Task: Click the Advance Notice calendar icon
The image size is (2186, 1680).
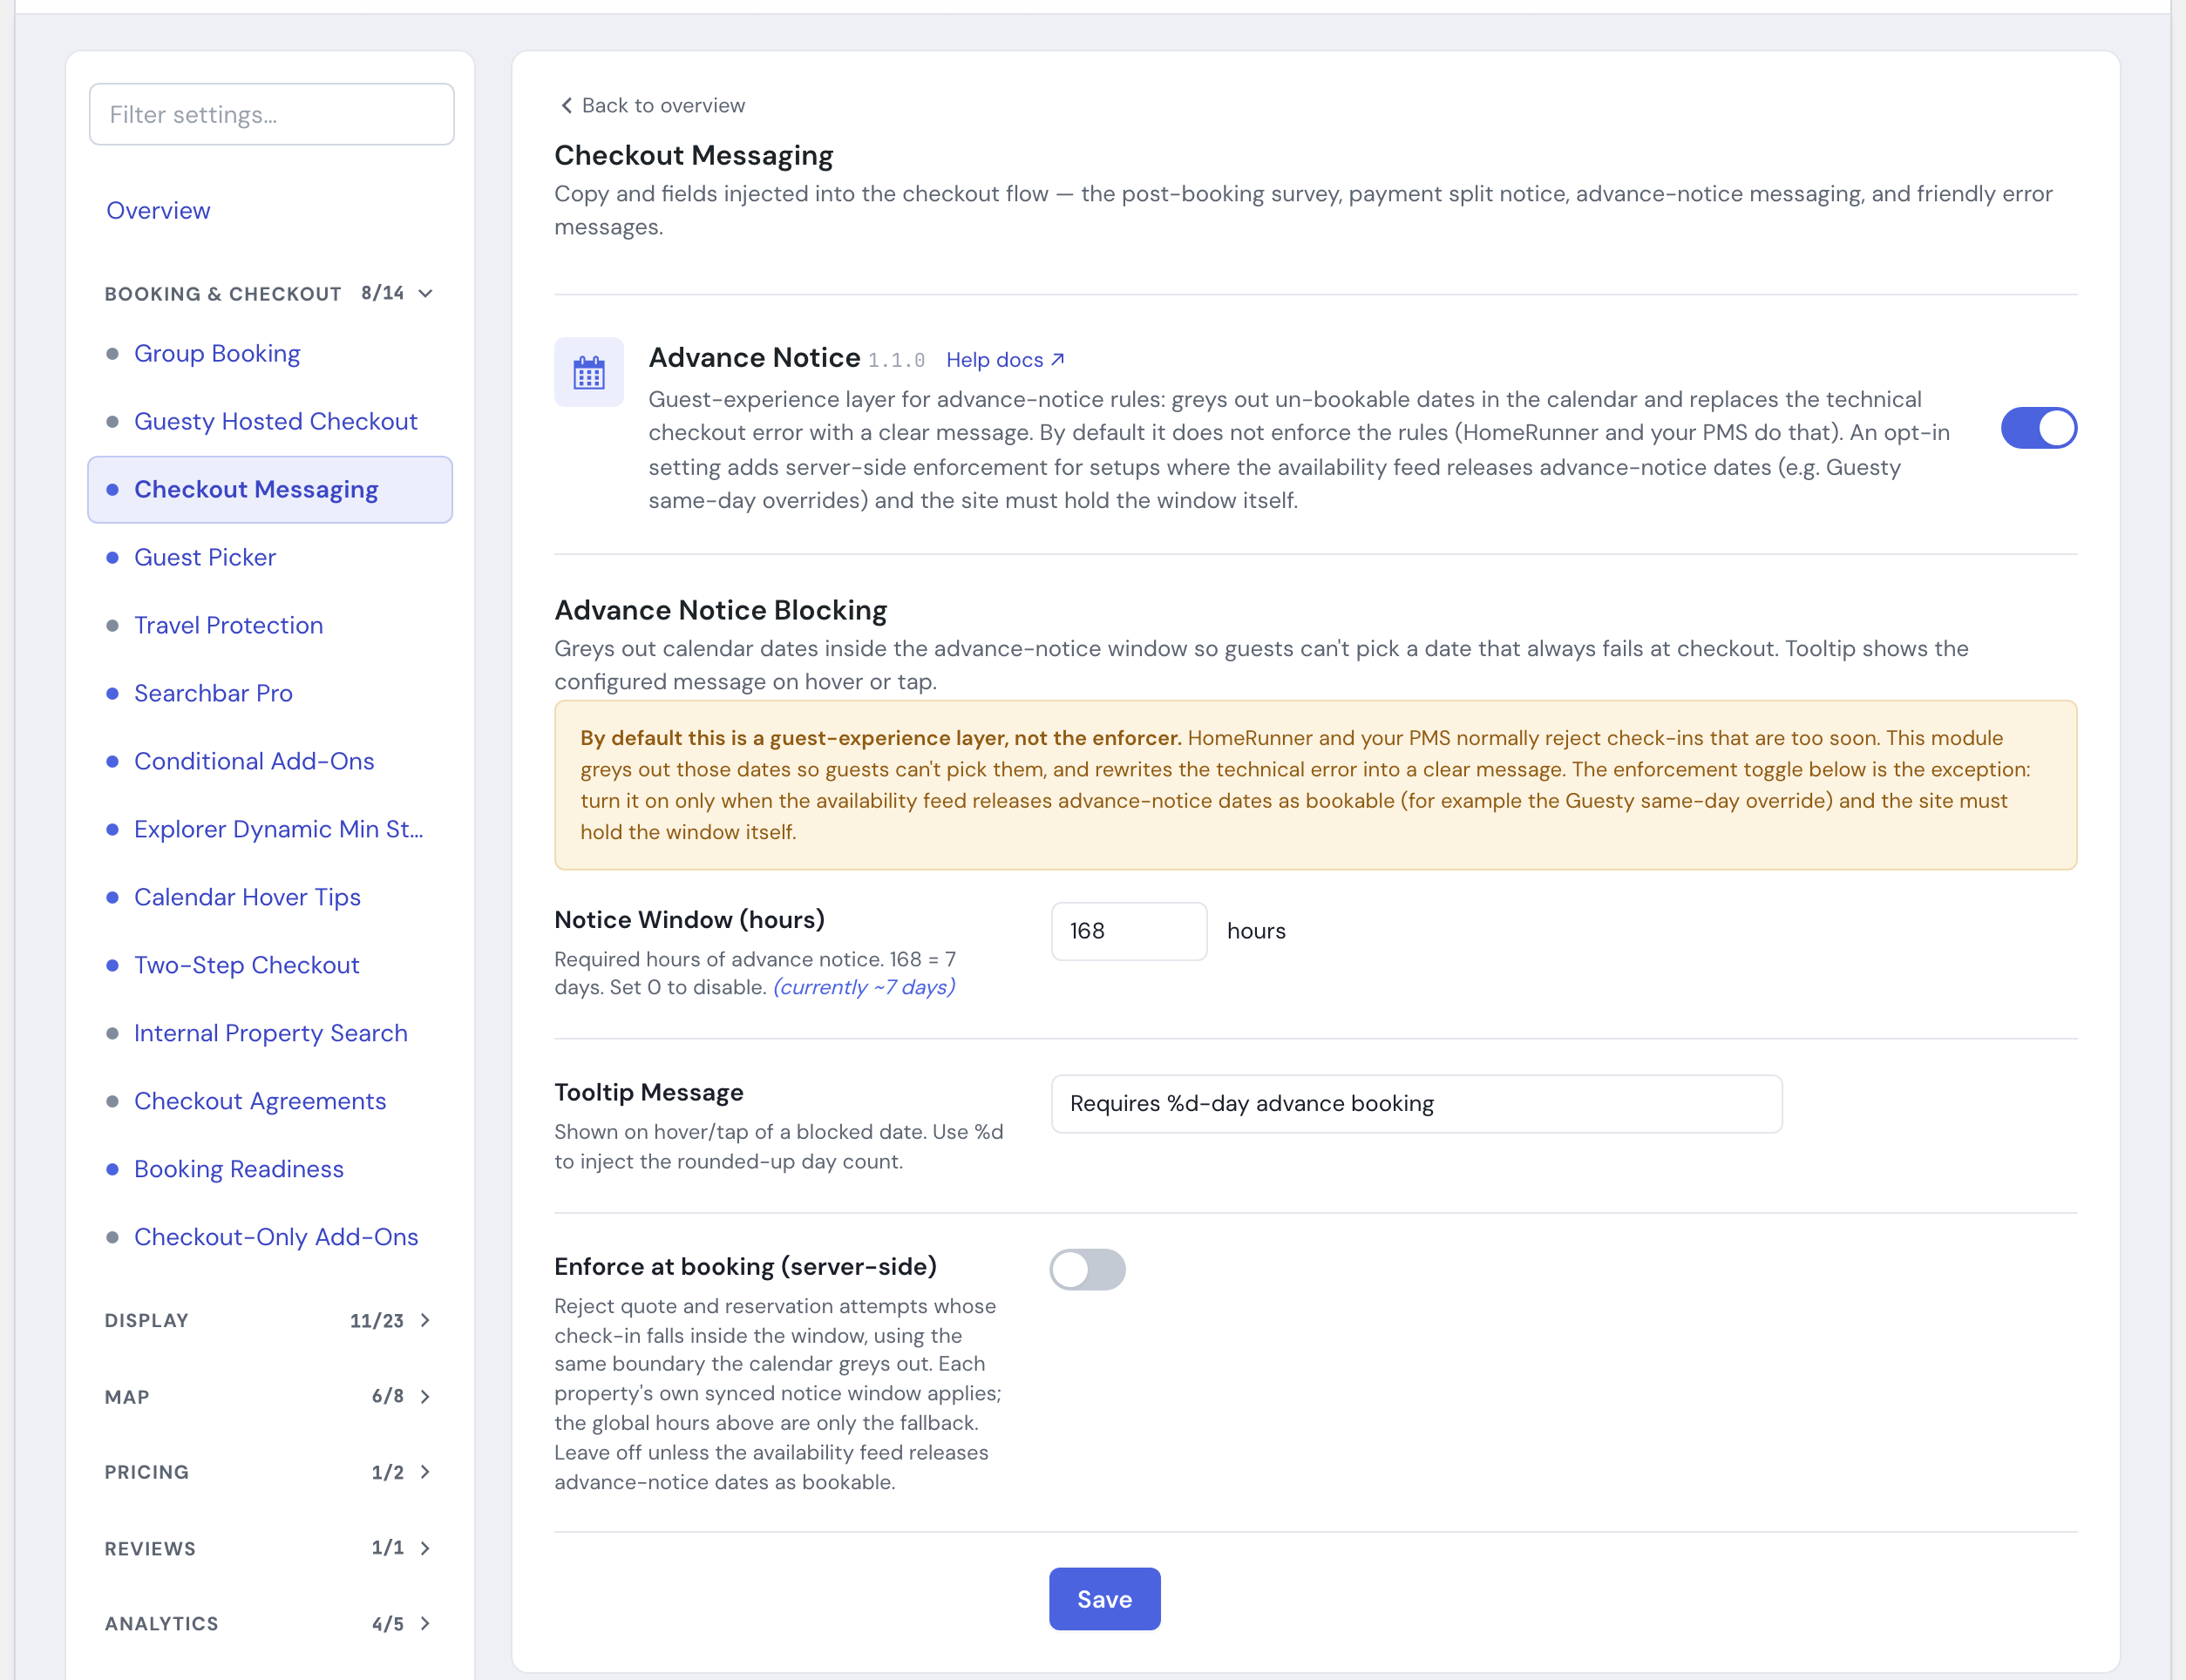Action: tap(589, 372)
